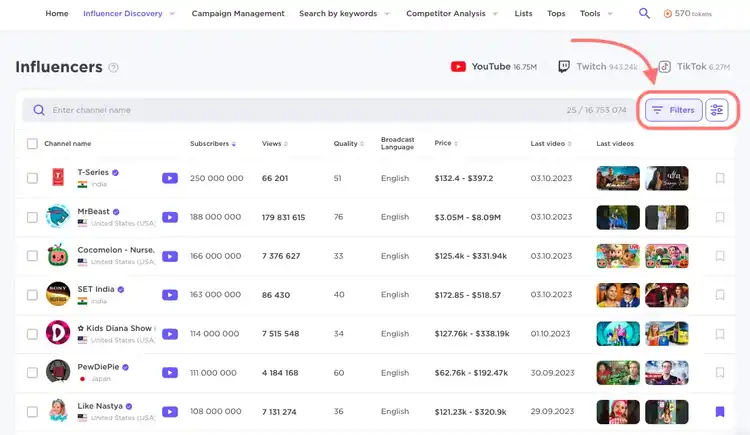Image resolution: width=750 pixels, height=435 pixels.
Task: Open the Like Nastya channel name link
Action: (100, 406)
